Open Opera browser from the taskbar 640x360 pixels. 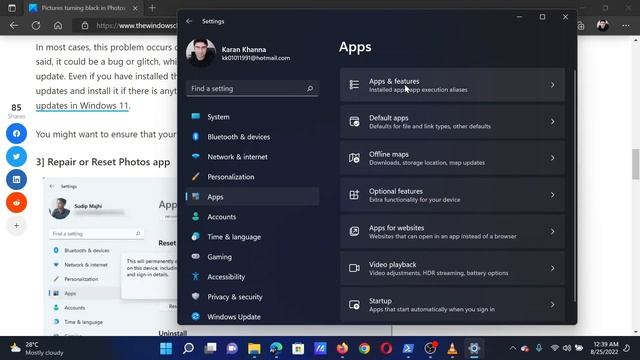point(386,348)
